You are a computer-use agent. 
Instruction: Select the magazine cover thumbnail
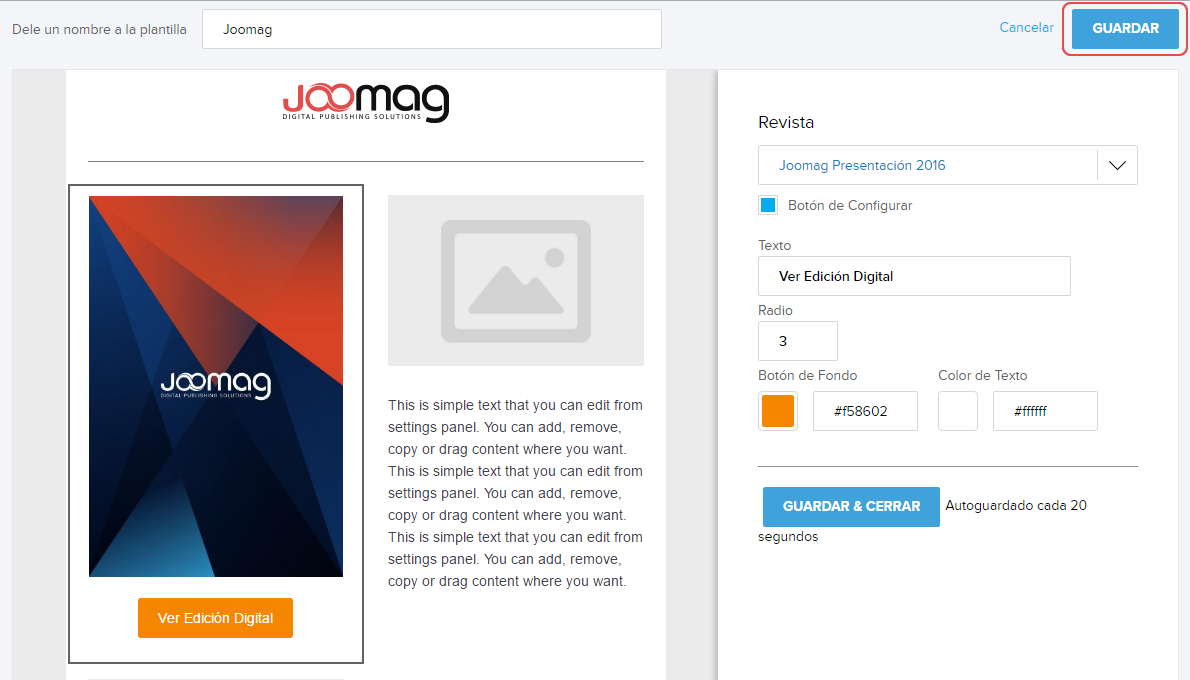pyautogui.click(x=216, y=386)
